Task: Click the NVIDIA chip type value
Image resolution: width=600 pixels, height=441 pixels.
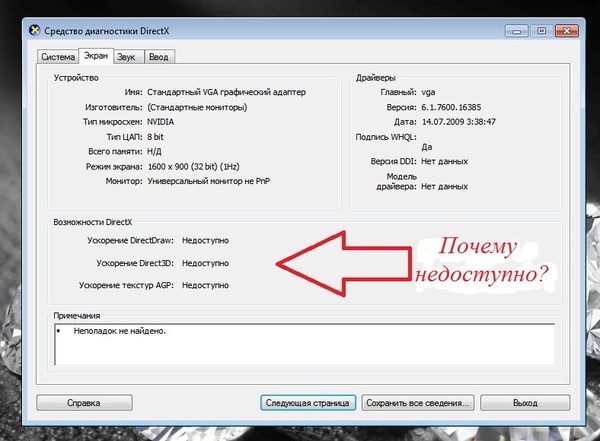Action: pyautogui.click(x=161, y=122)
